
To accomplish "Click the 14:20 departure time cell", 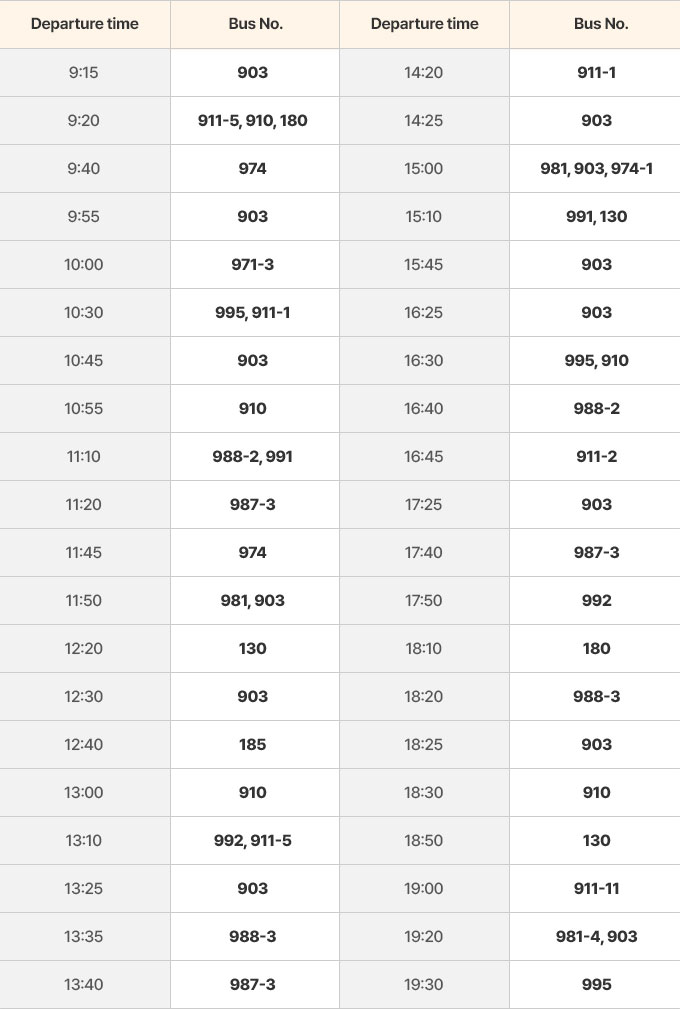I will click(x=425, y=73).
